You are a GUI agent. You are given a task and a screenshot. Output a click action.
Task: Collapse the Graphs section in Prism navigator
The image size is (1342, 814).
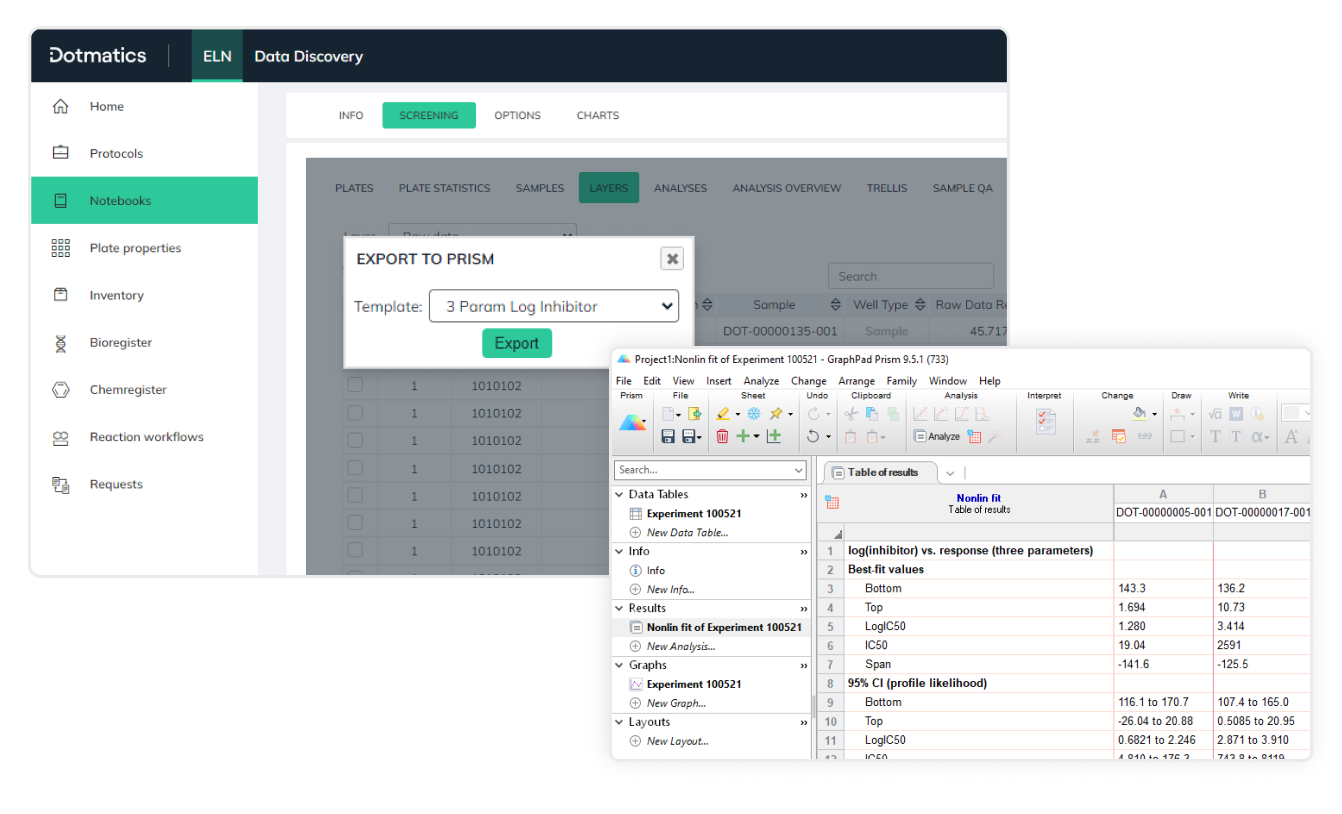point(619,665)
